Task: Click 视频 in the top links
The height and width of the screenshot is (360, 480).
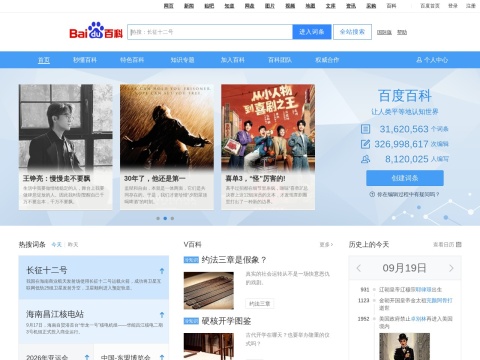Action: click(290, 6)
